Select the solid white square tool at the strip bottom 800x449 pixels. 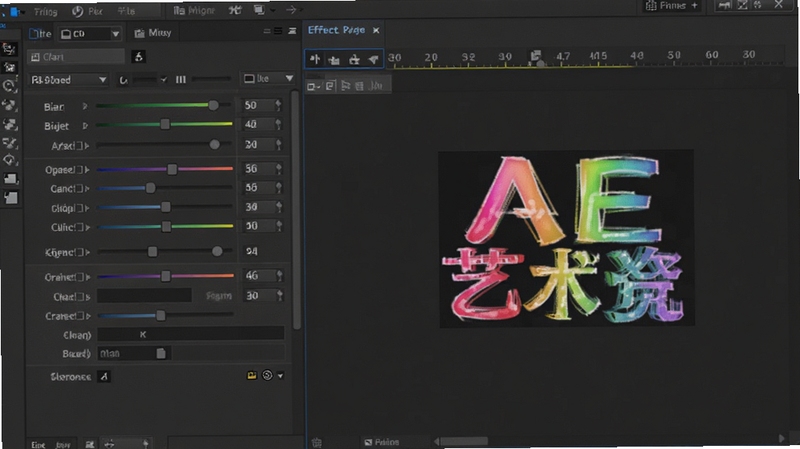coord(11,197)
